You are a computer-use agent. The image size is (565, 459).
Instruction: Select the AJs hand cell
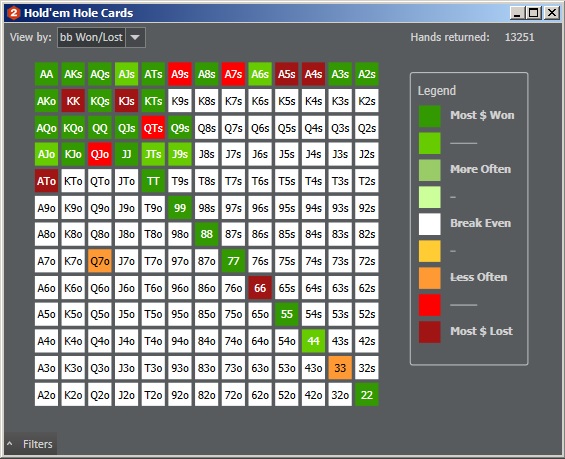[x=126, y=74]
